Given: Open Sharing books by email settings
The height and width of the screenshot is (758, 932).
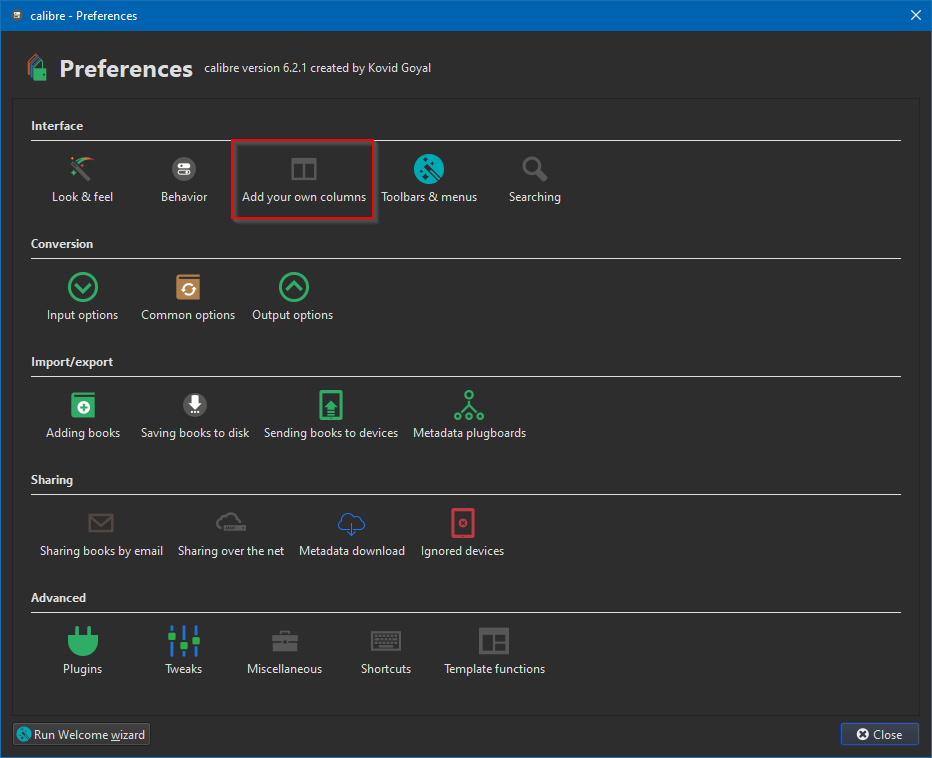Looking at the screenshot, I should (101, 533).
